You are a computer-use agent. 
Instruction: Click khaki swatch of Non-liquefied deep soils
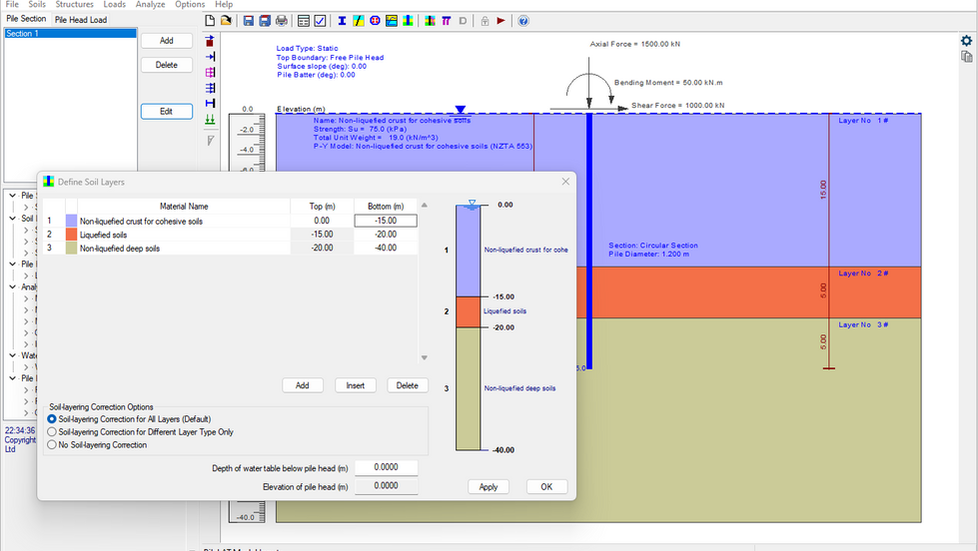click(71, 248)
